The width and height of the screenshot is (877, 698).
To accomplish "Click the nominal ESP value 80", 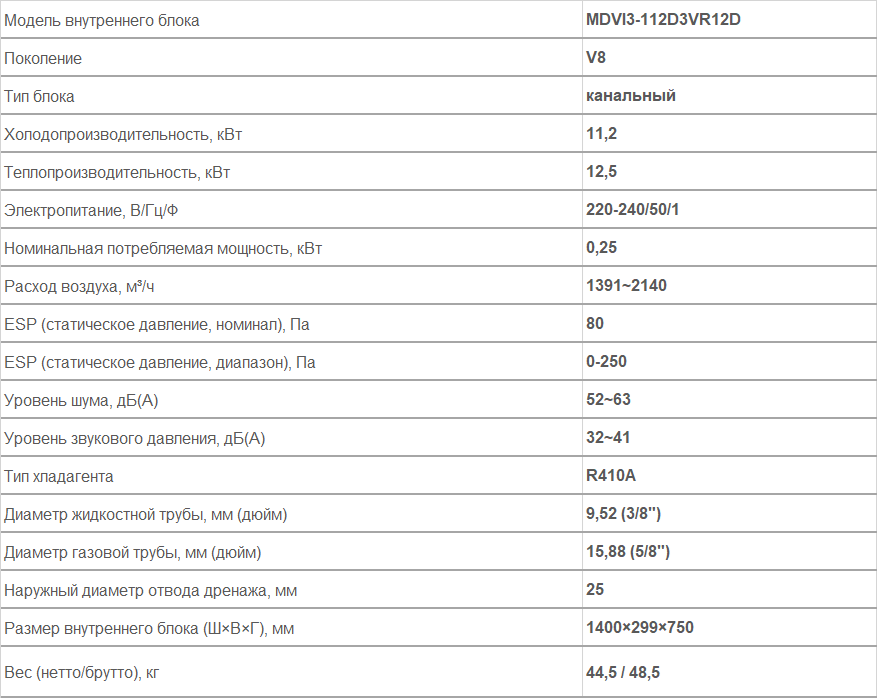I will pos(595,324).
